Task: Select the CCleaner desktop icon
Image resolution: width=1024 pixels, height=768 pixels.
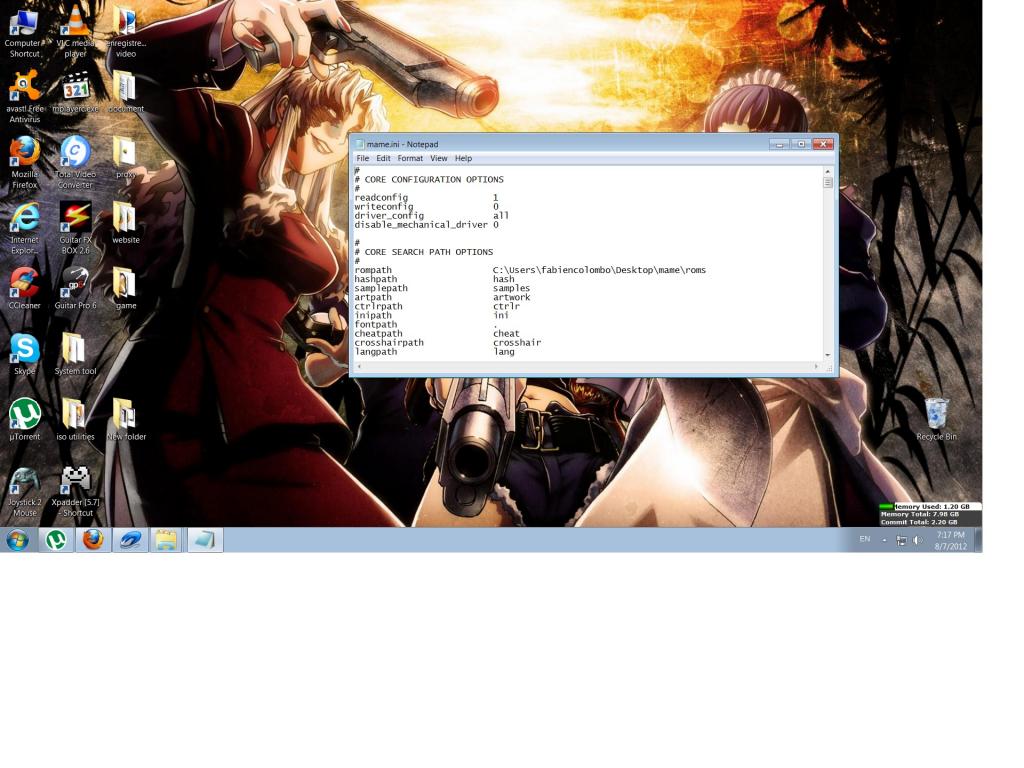Action: (x=24, y=289)
